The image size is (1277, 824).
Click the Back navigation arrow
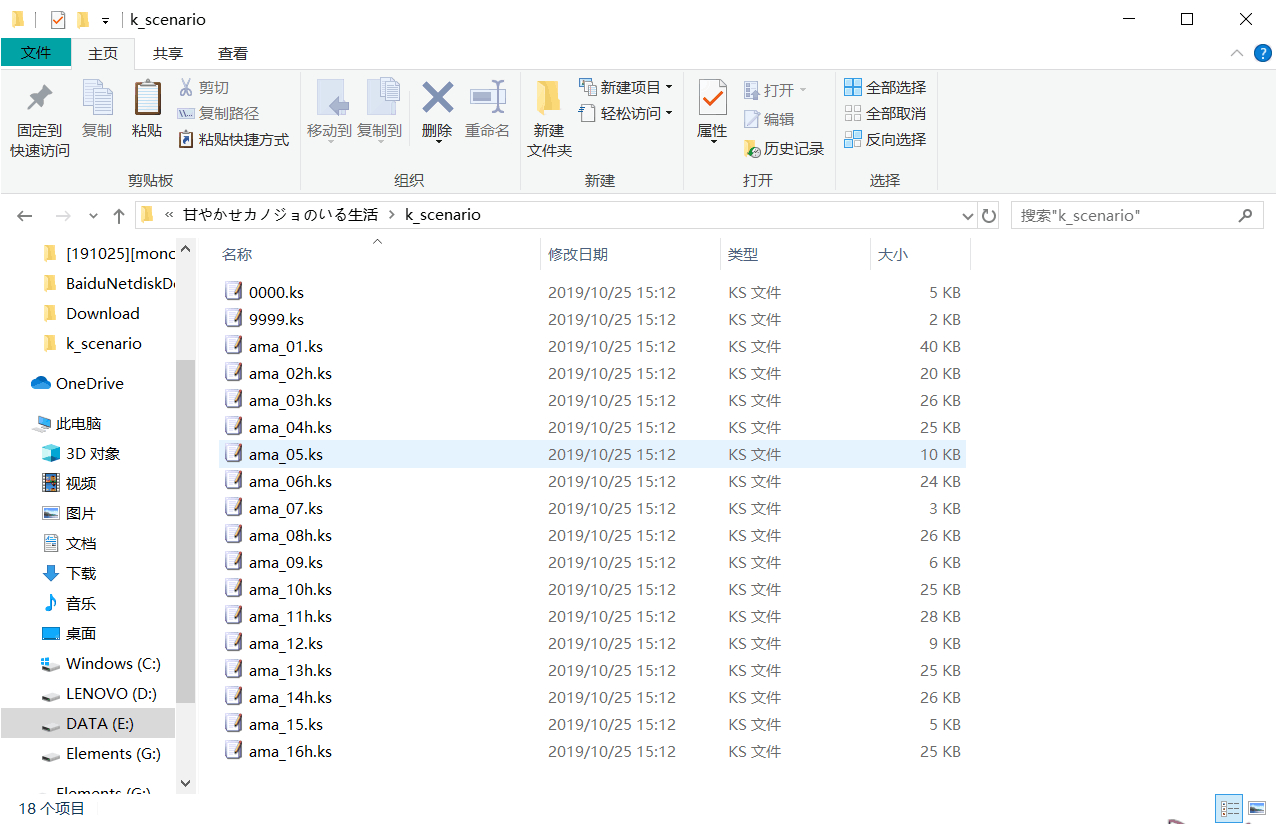pyautogui.click(x=25, y=215)
